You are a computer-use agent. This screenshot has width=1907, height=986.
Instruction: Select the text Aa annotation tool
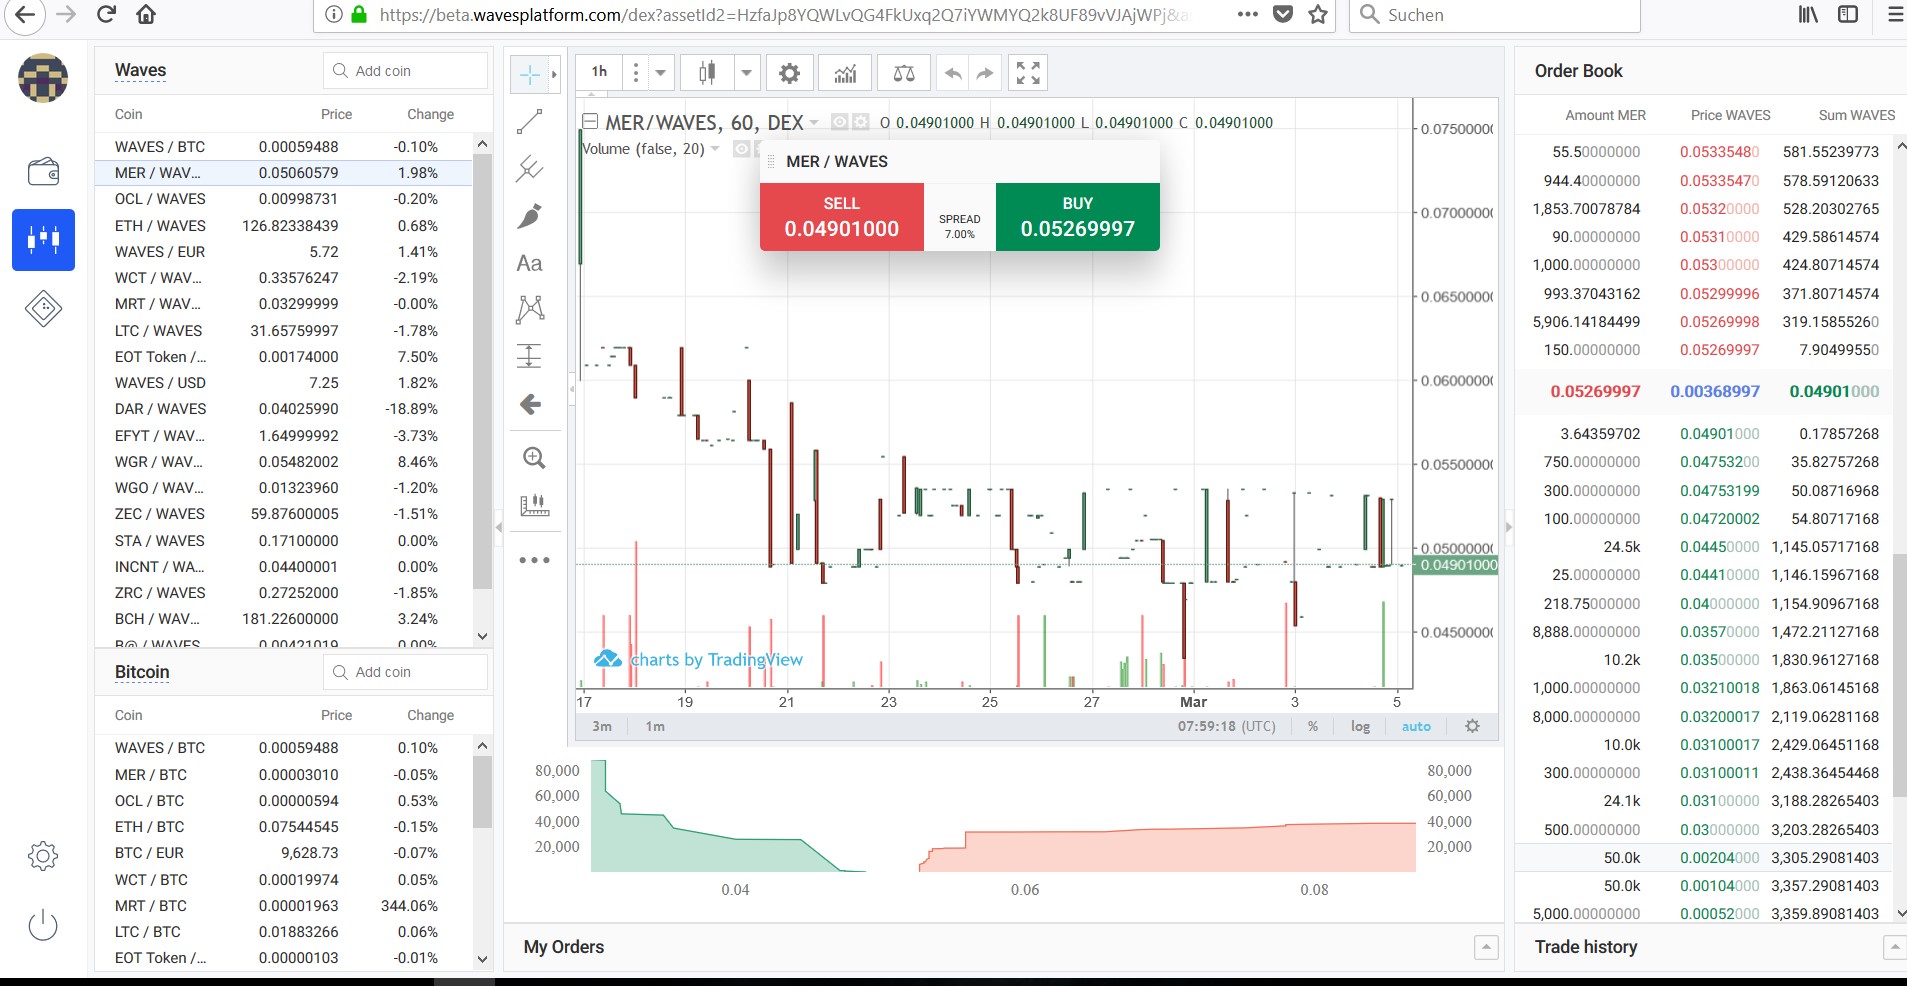coord(530,263)
